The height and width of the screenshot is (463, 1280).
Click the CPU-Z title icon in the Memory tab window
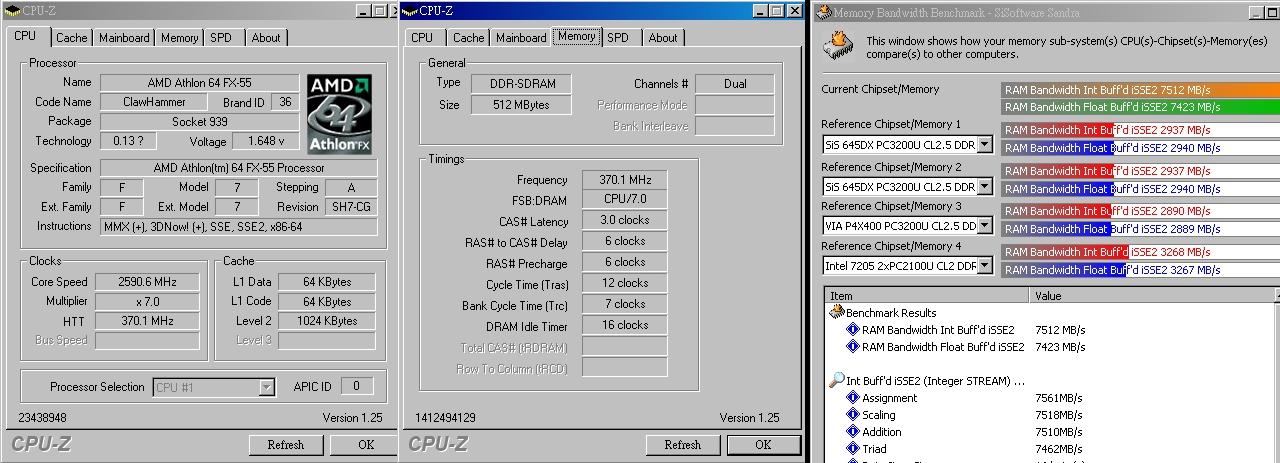pyautogui.click(x=410, y=11)
